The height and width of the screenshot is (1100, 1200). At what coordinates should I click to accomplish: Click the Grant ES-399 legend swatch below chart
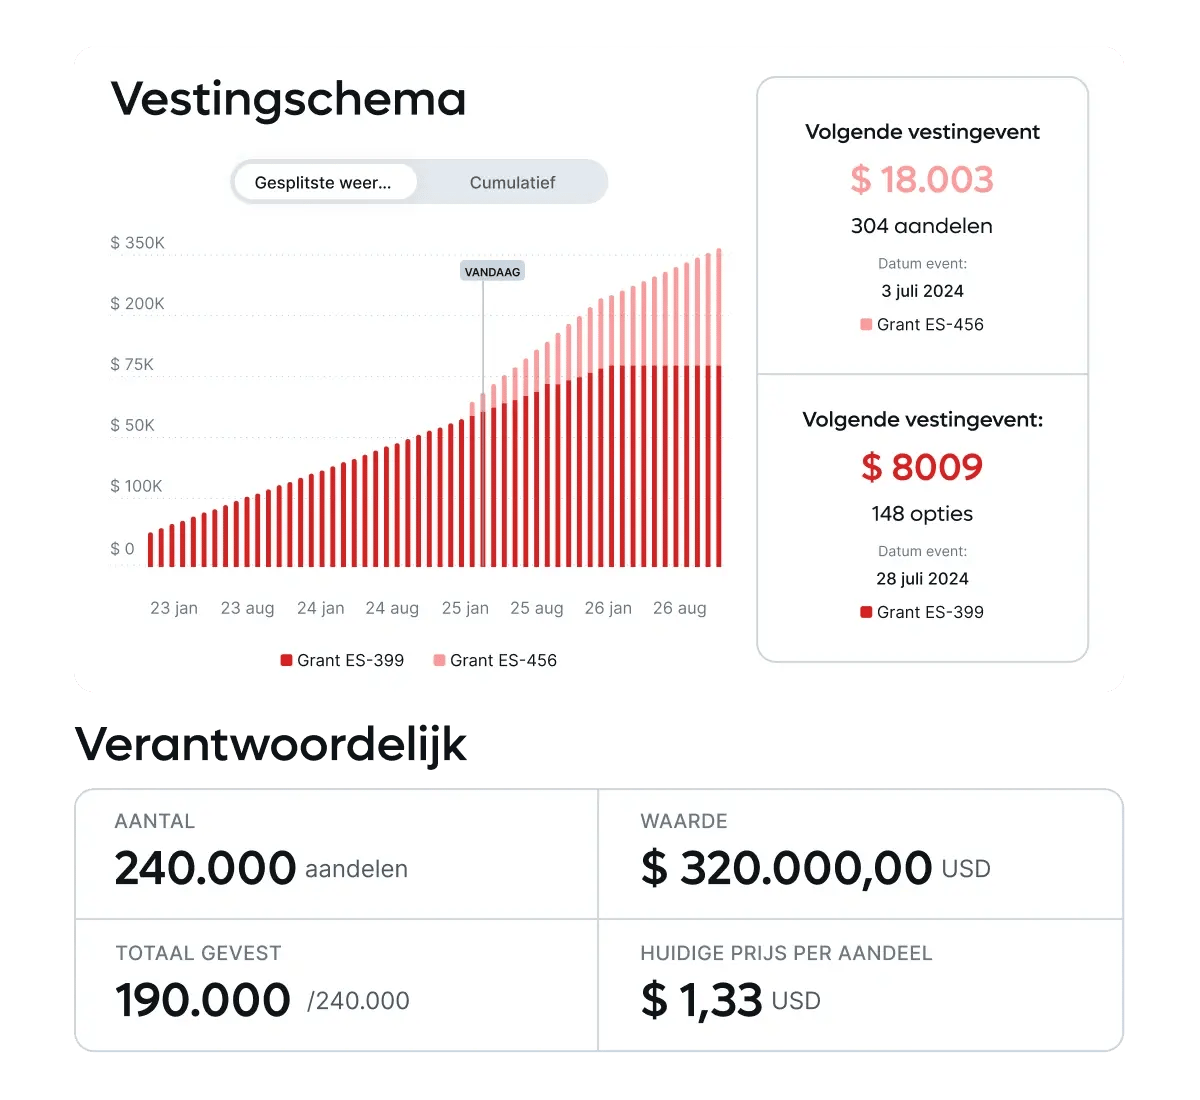[x=286, y=660]
